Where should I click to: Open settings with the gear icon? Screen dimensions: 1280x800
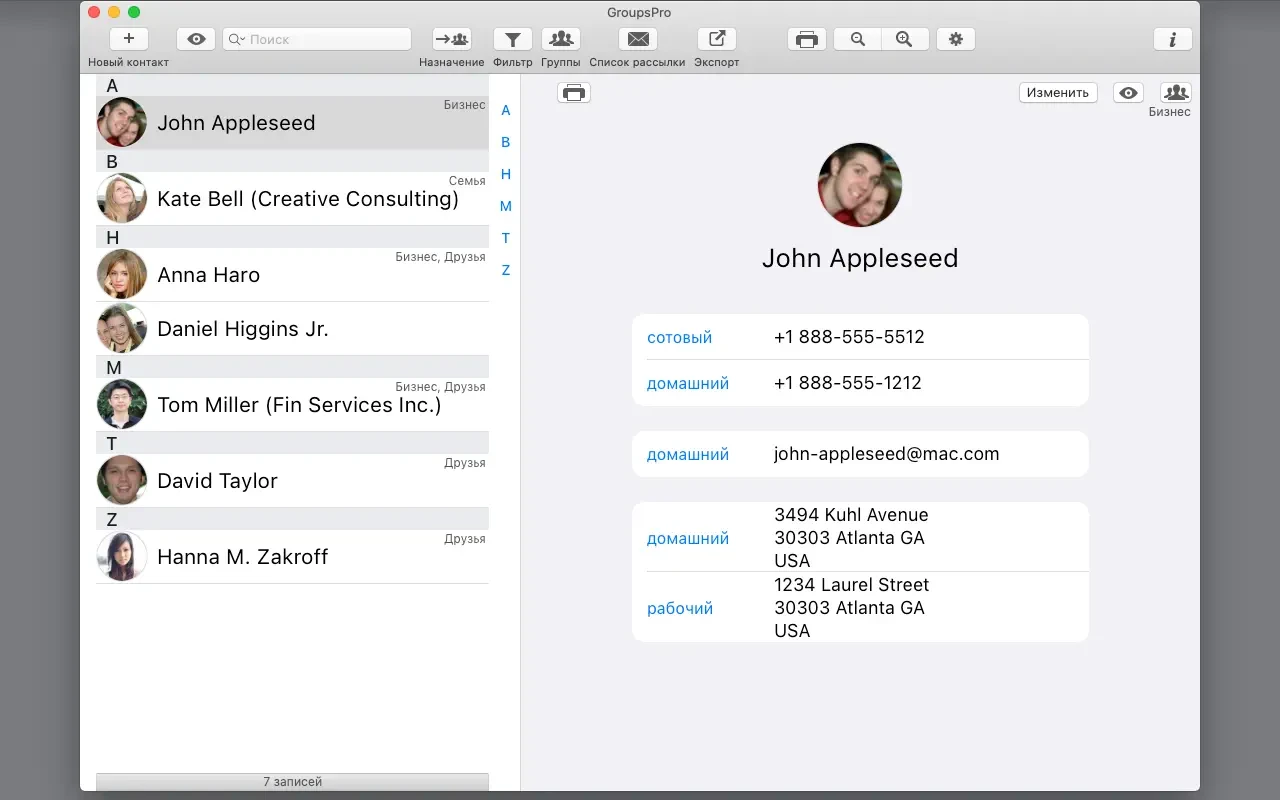[955, 39]
